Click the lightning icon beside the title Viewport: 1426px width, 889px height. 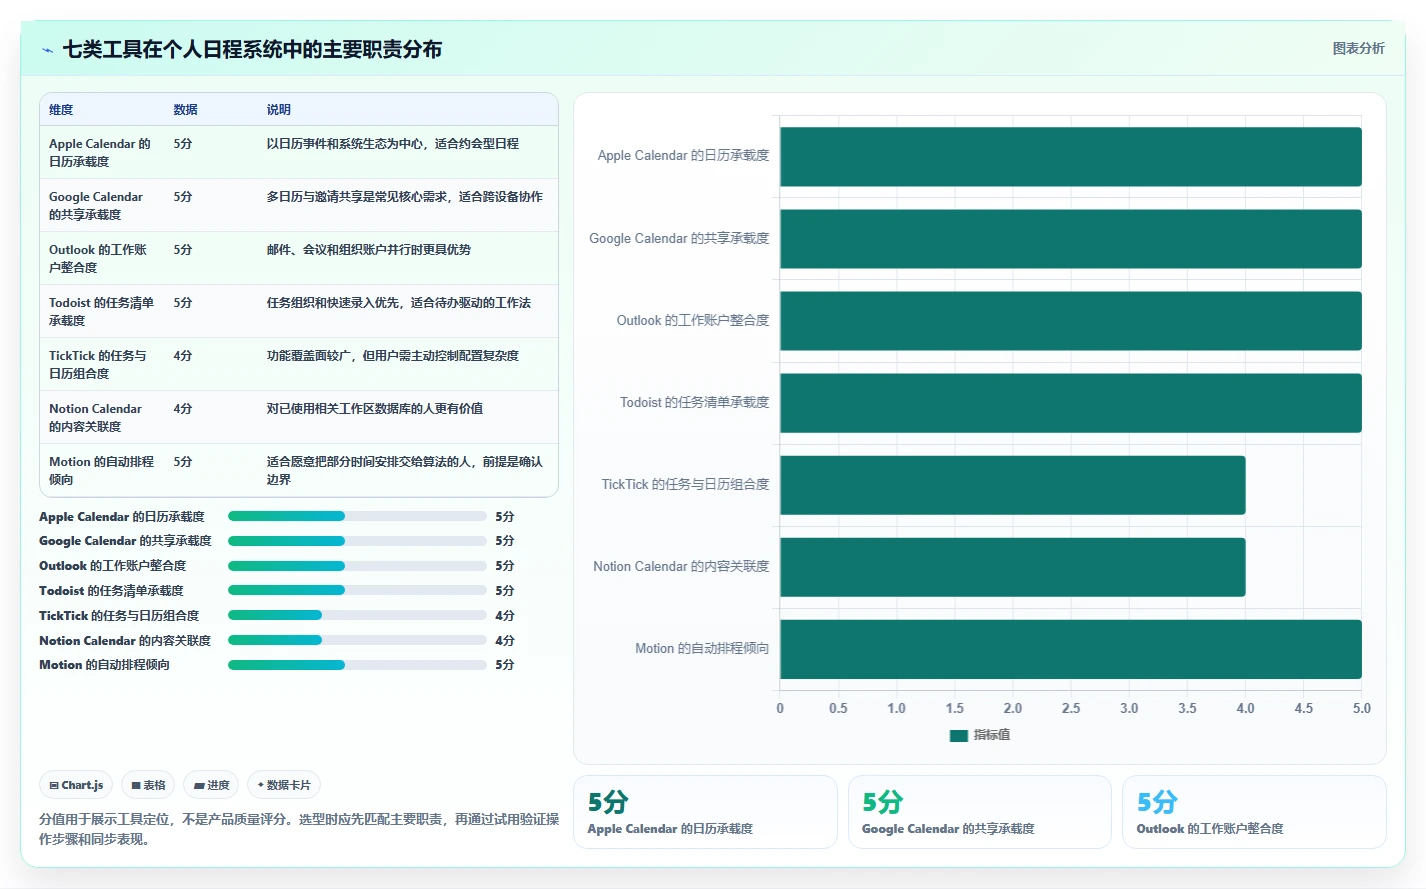[47, 50]
